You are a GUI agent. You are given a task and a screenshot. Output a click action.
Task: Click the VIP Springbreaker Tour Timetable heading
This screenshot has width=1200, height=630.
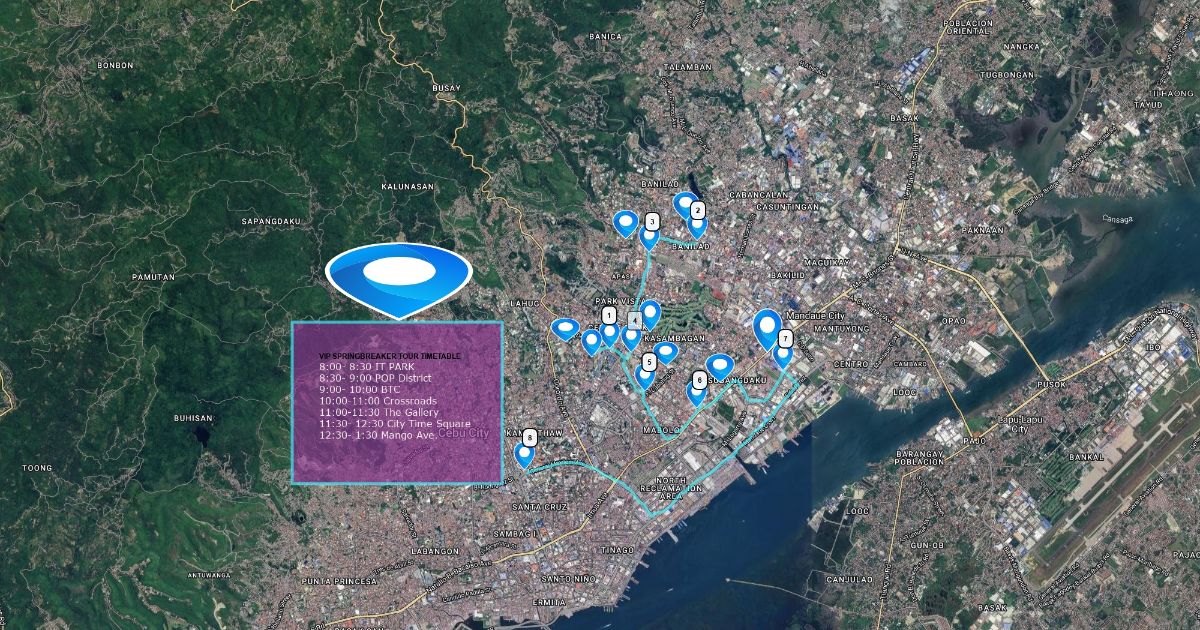[x=389, y=356]
